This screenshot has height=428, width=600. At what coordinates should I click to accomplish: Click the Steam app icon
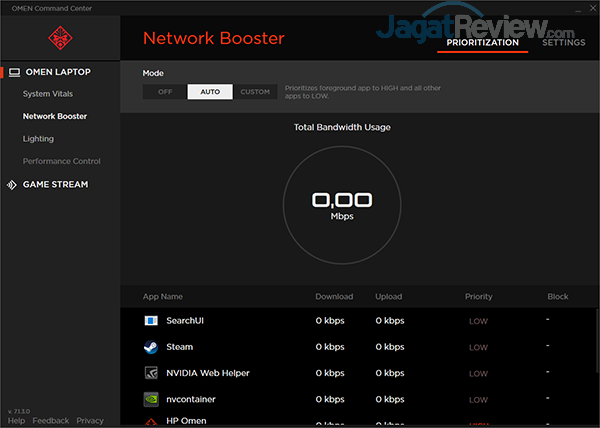(x=151, y=347)
